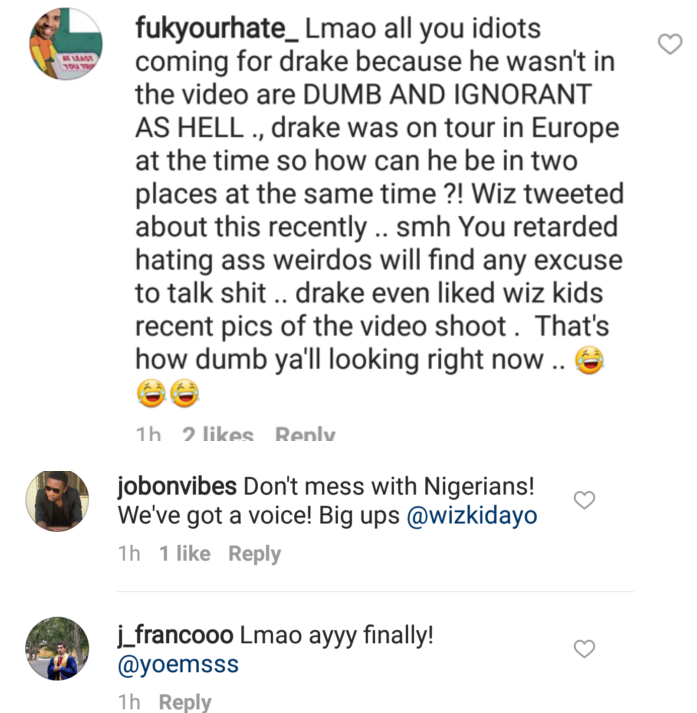Reply to the fukyourhate_ comment
Viewport: 697px width, 713px height.
tap(305, 435)
